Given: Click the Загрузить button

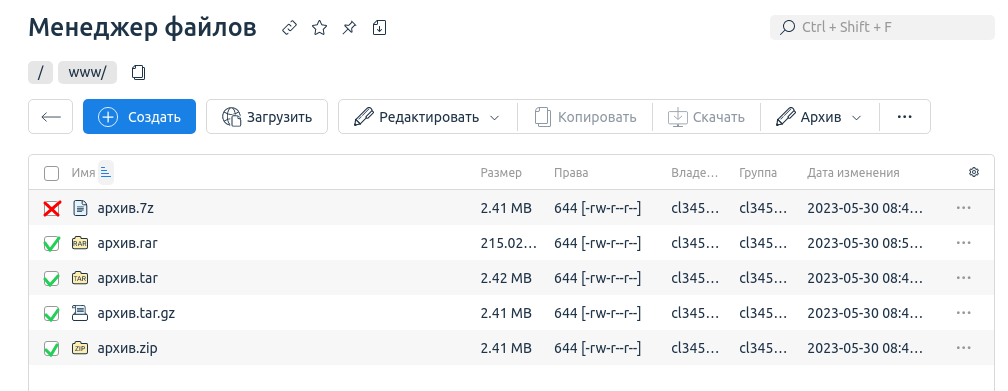Looking at the screenshot, I should click(x=267, y=116).
